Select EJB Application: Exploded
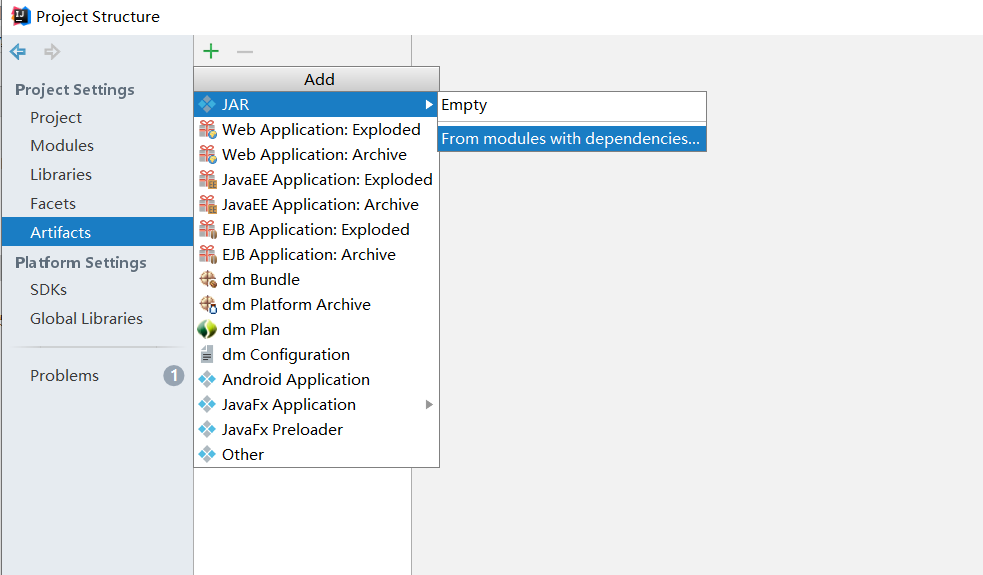 click(x=317, y=229)
